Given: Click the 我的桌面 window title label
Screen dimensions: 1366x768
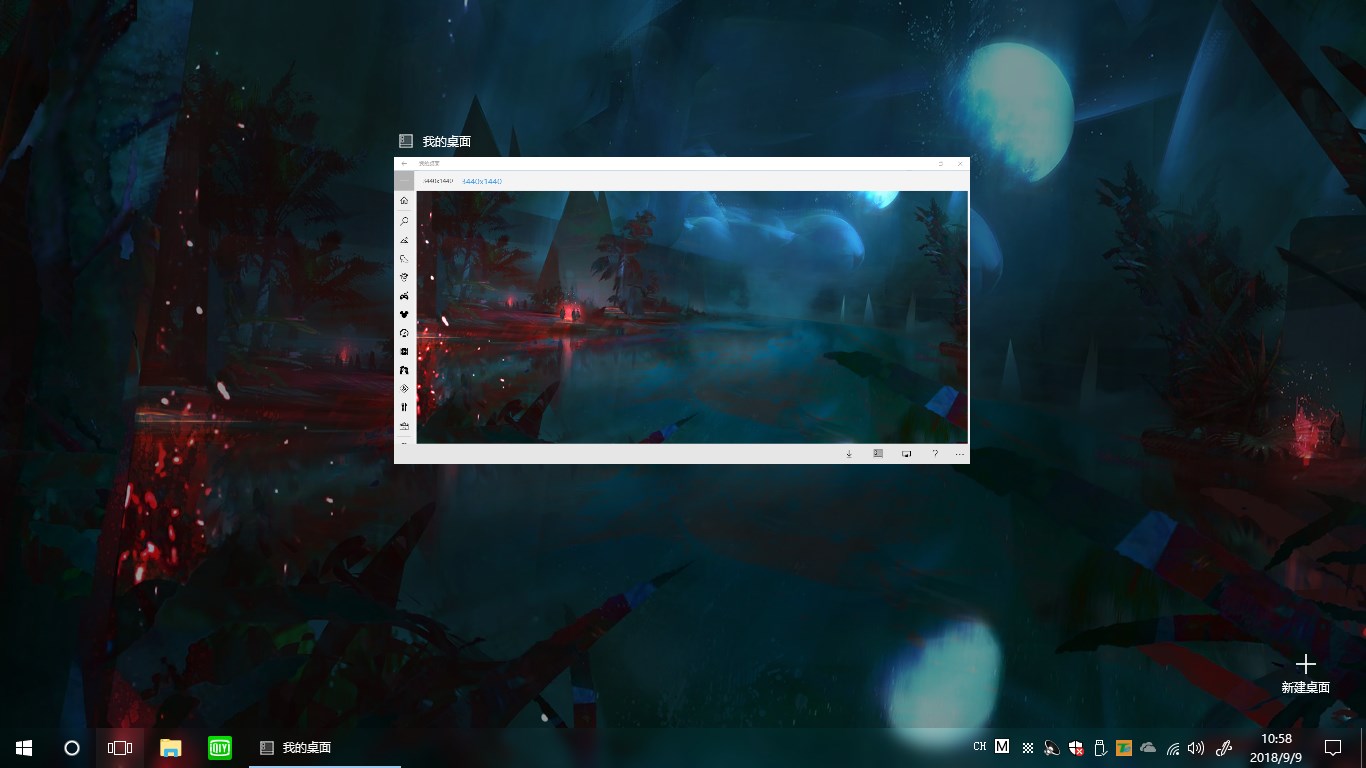Looking at the screenshot, I should pyautogui.click(x=447, y=141).
